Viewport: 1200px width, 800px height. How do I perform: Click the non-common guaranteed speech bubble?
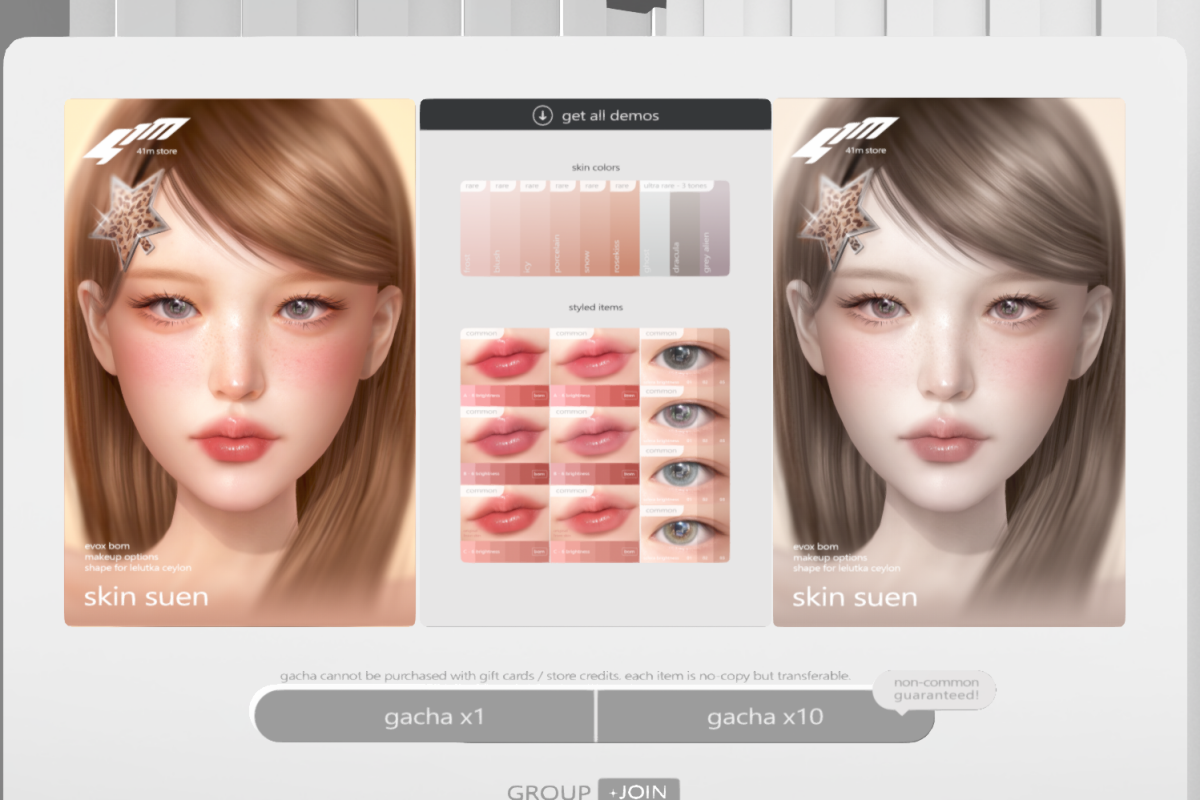click(x=933, y=689)
